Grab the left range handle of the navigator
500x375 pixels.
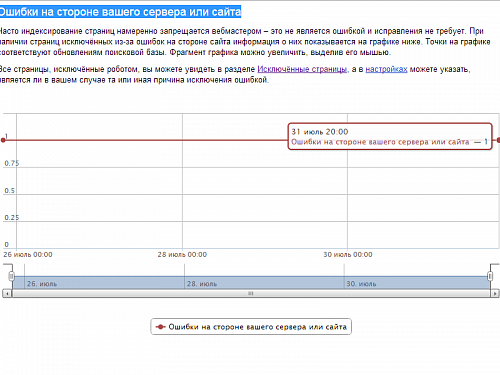tap(12, 276)
